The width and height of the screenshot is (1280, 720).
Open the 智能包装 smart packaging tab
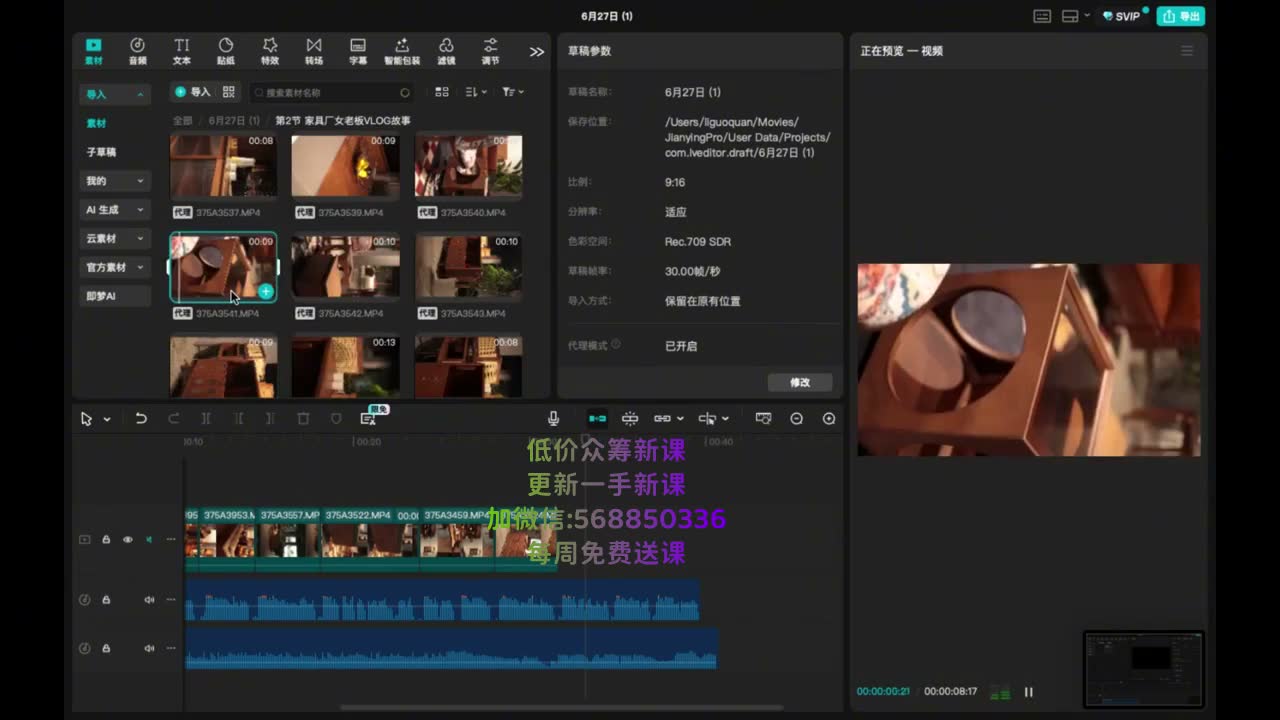pos(402,51)
